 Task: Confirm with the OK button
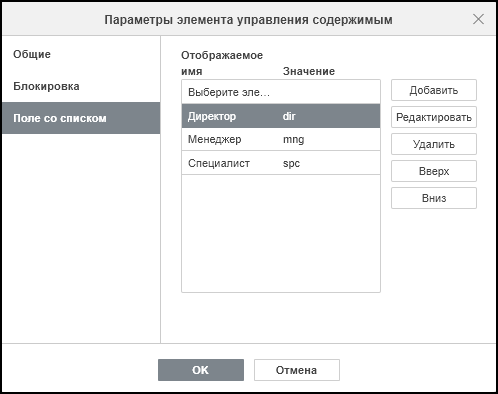201,370
